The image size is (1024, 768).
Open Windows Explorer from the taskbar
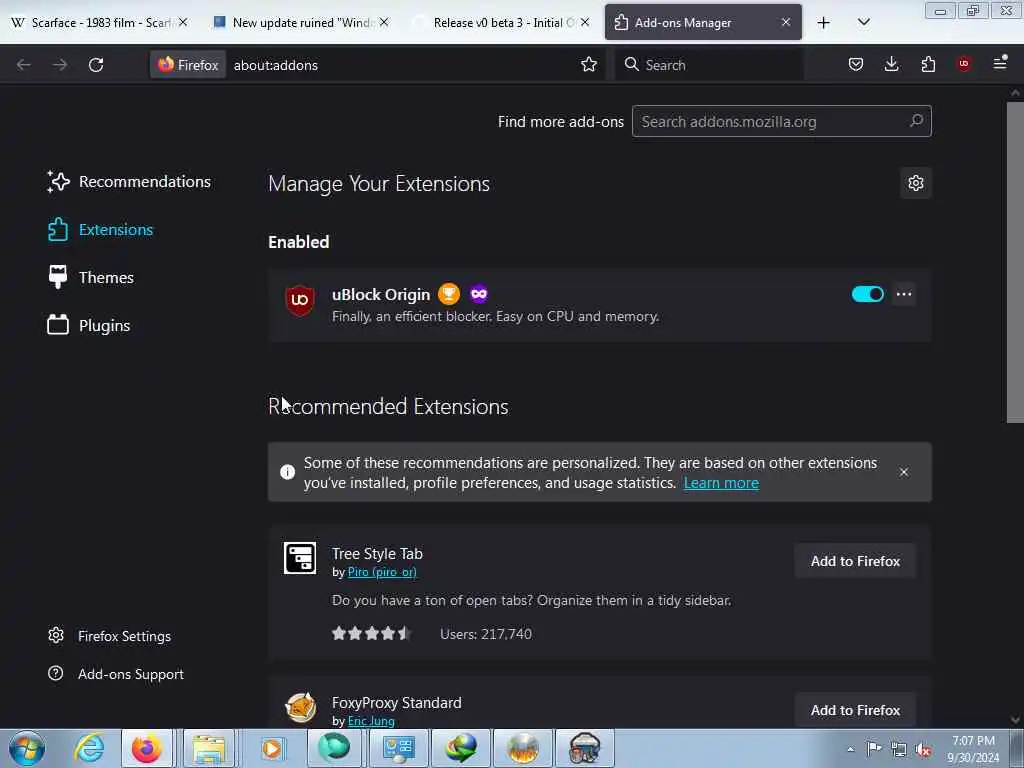point(209,748)
